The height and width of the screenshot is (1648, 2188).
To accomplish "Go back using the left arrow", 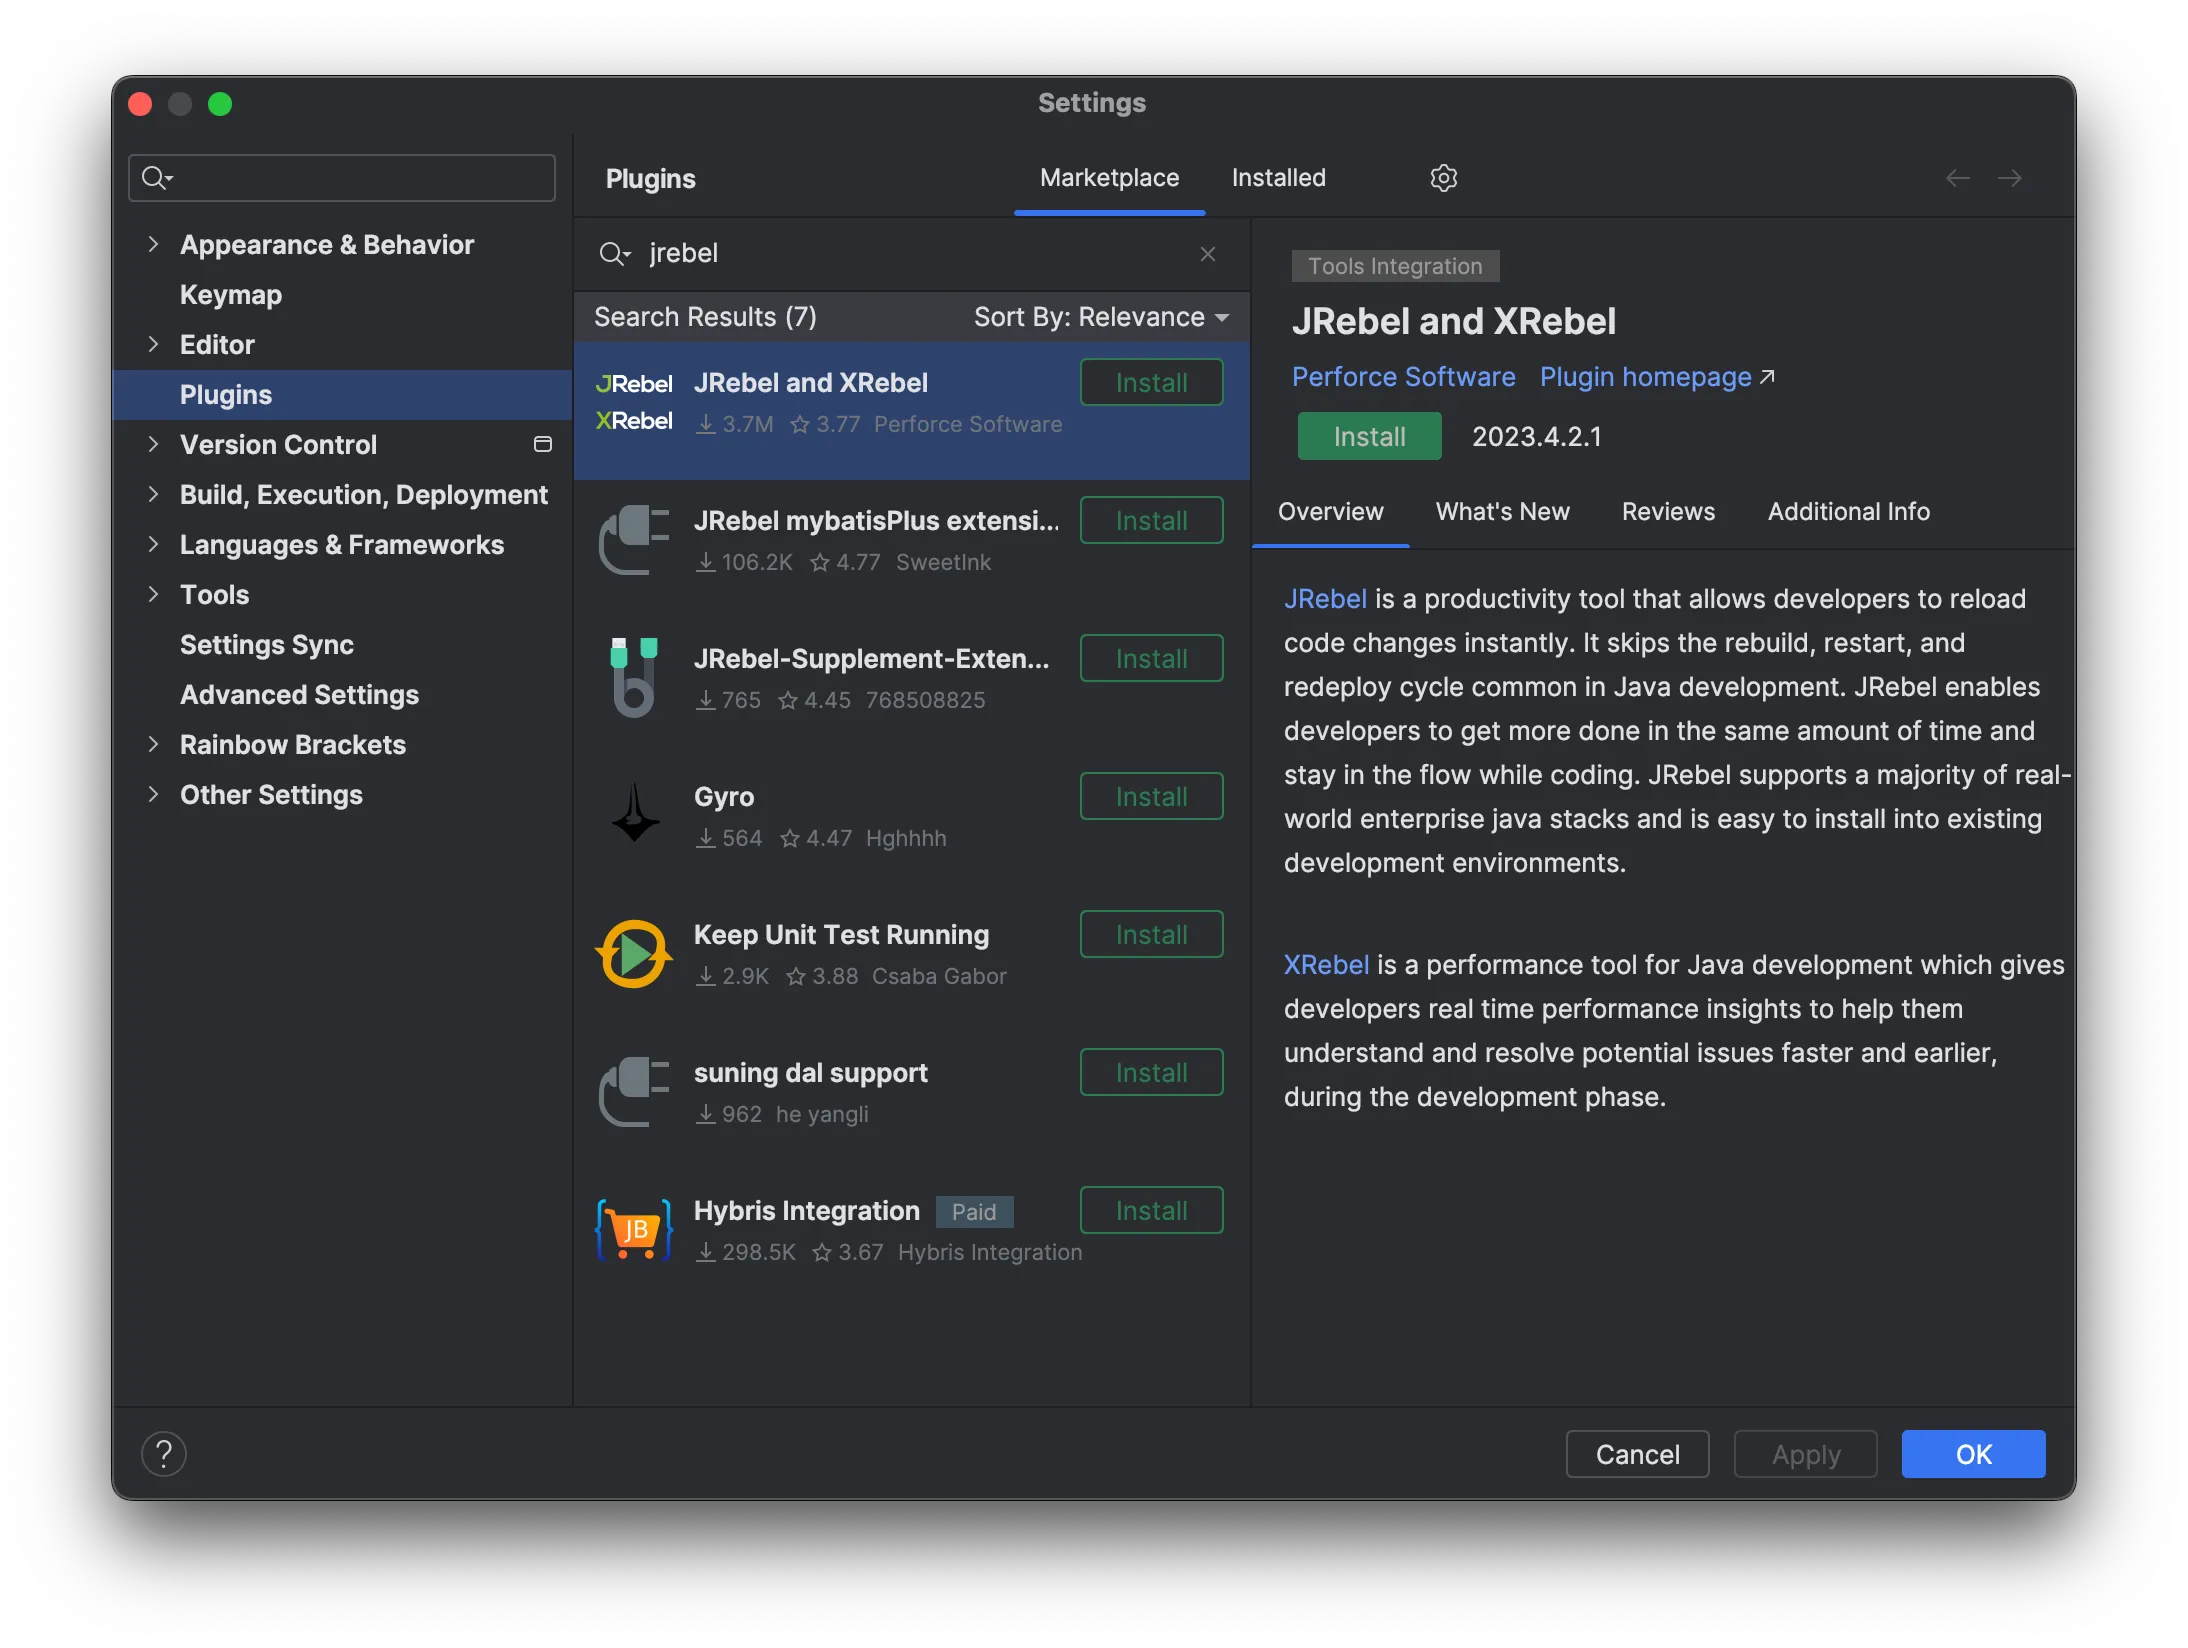I will (1957, 178).
